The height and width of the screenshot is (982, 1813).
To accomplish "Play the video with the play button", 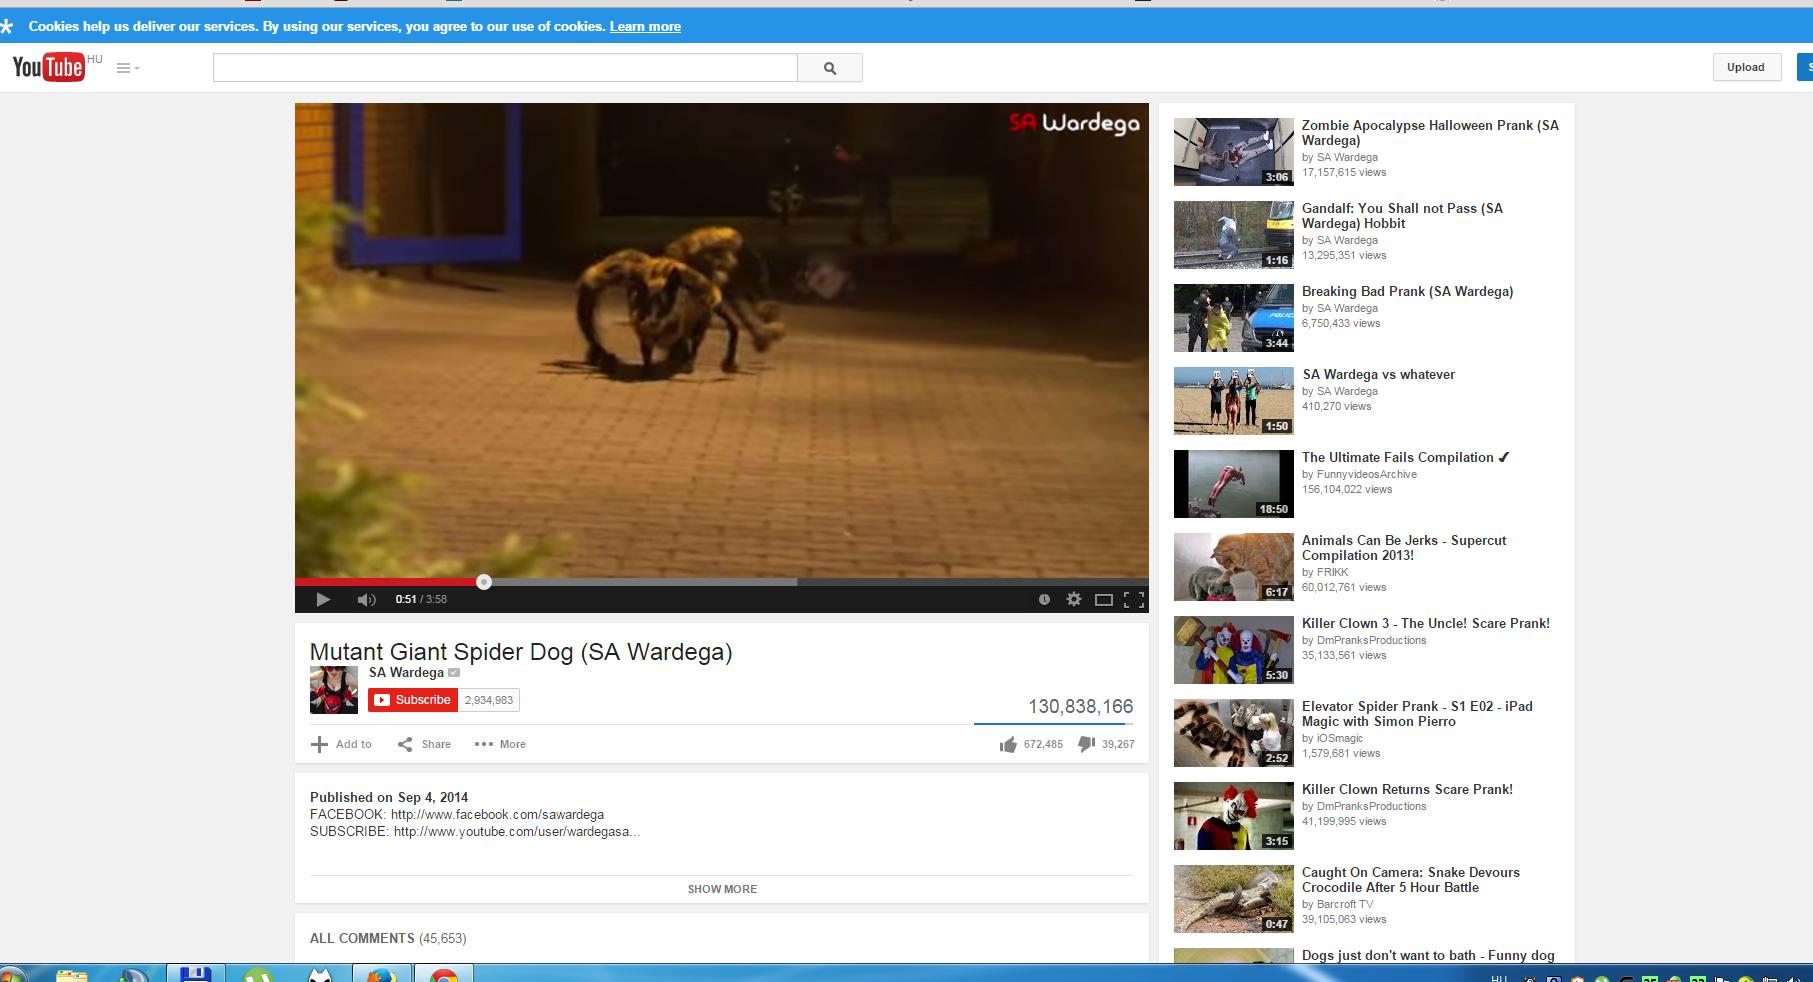I will tap(322, 599).
